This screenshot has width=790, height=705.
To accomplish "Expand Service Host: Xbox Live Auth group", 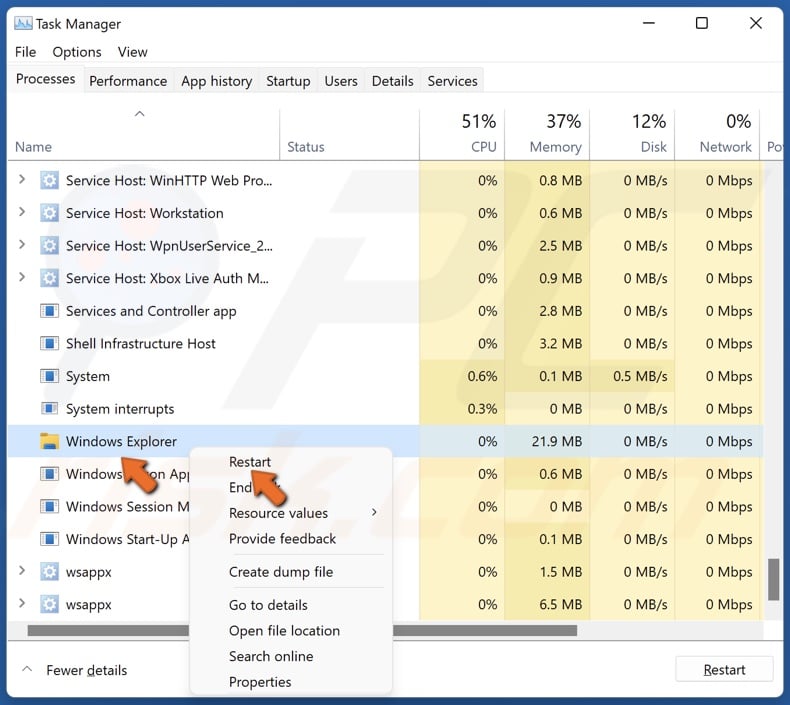I will tap(22, 277).
